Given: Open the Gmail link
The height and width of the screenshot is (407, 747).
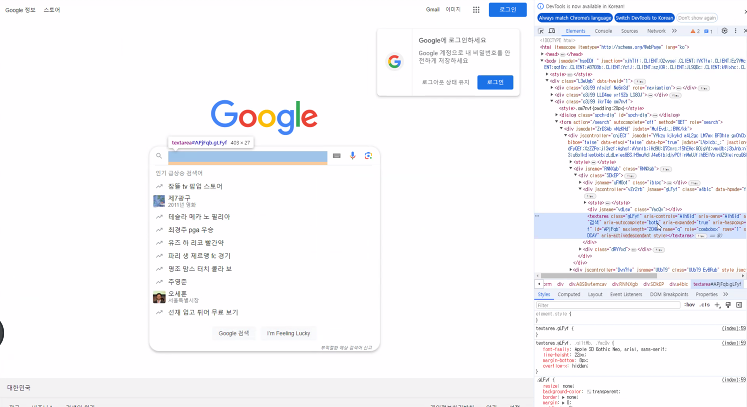Looking at the screenshot, I should pos(433,10).
